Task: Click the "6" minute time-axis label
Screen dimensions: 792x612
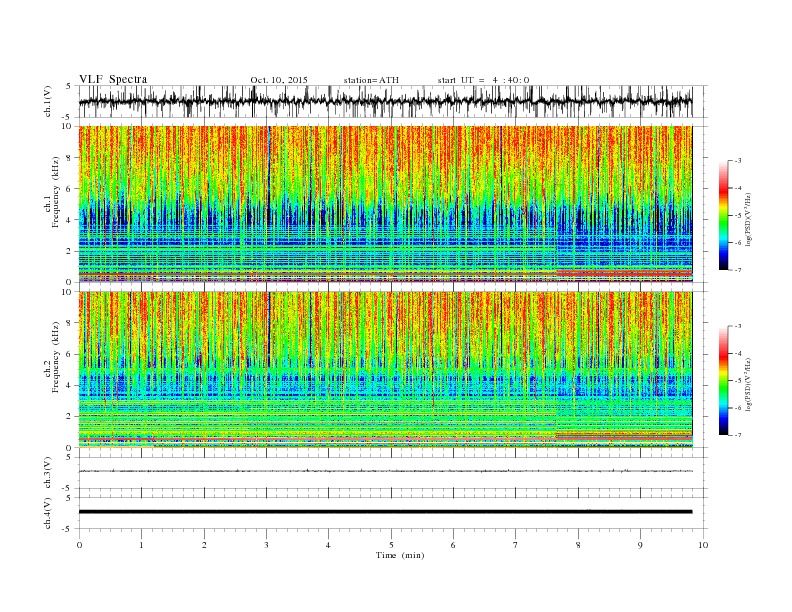Action: click(x=454, y=545)
